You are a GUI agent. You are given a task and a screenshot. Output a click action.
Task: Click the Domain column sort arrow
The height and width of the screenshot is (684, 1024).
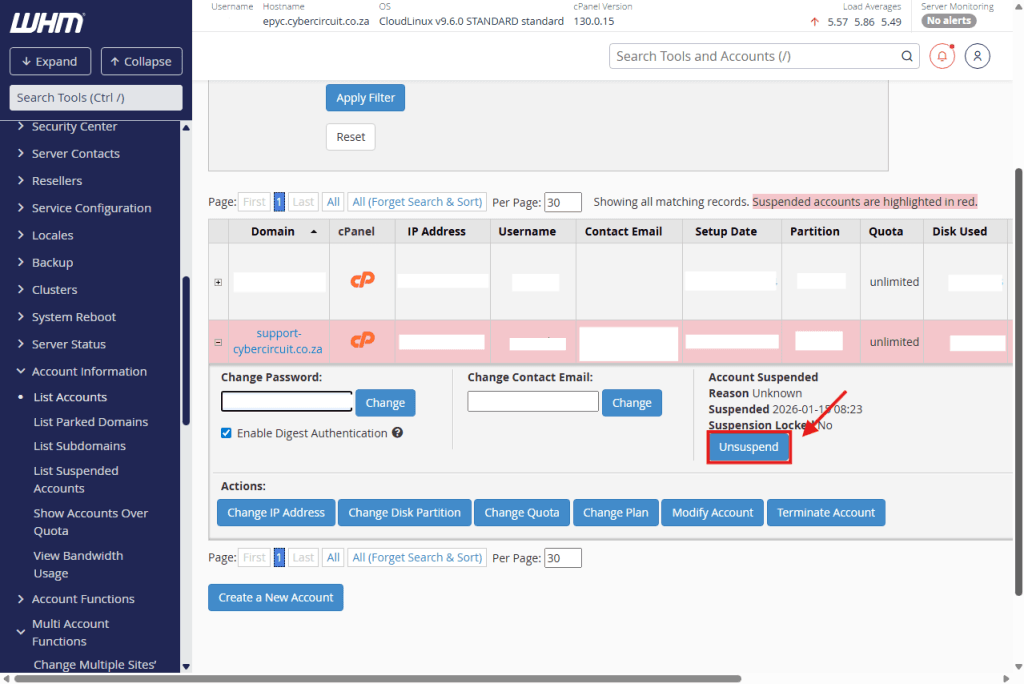click(x=314, y=231)
